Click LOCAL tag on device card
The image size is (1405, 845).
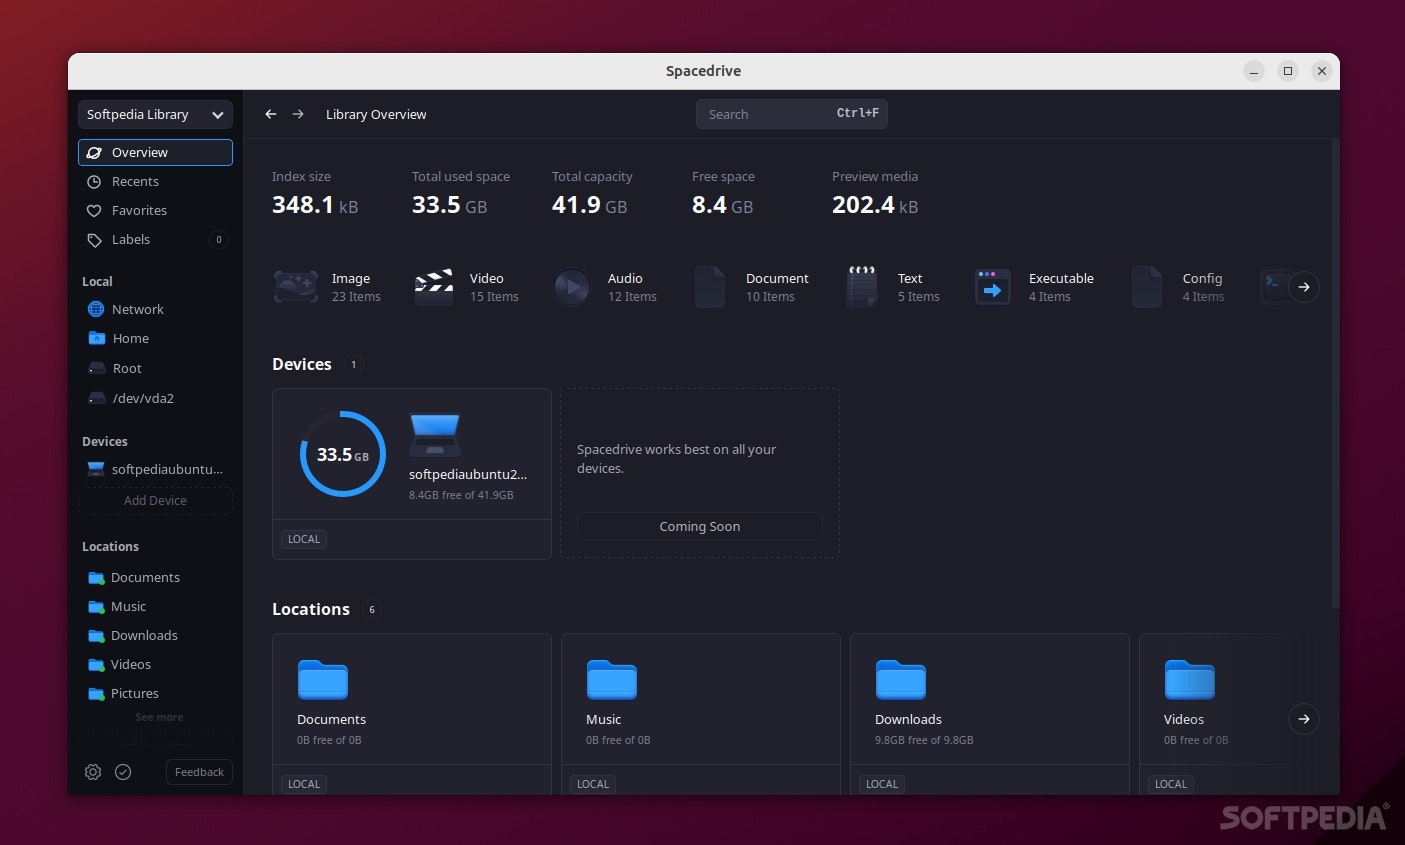click(x=304, y=539)
